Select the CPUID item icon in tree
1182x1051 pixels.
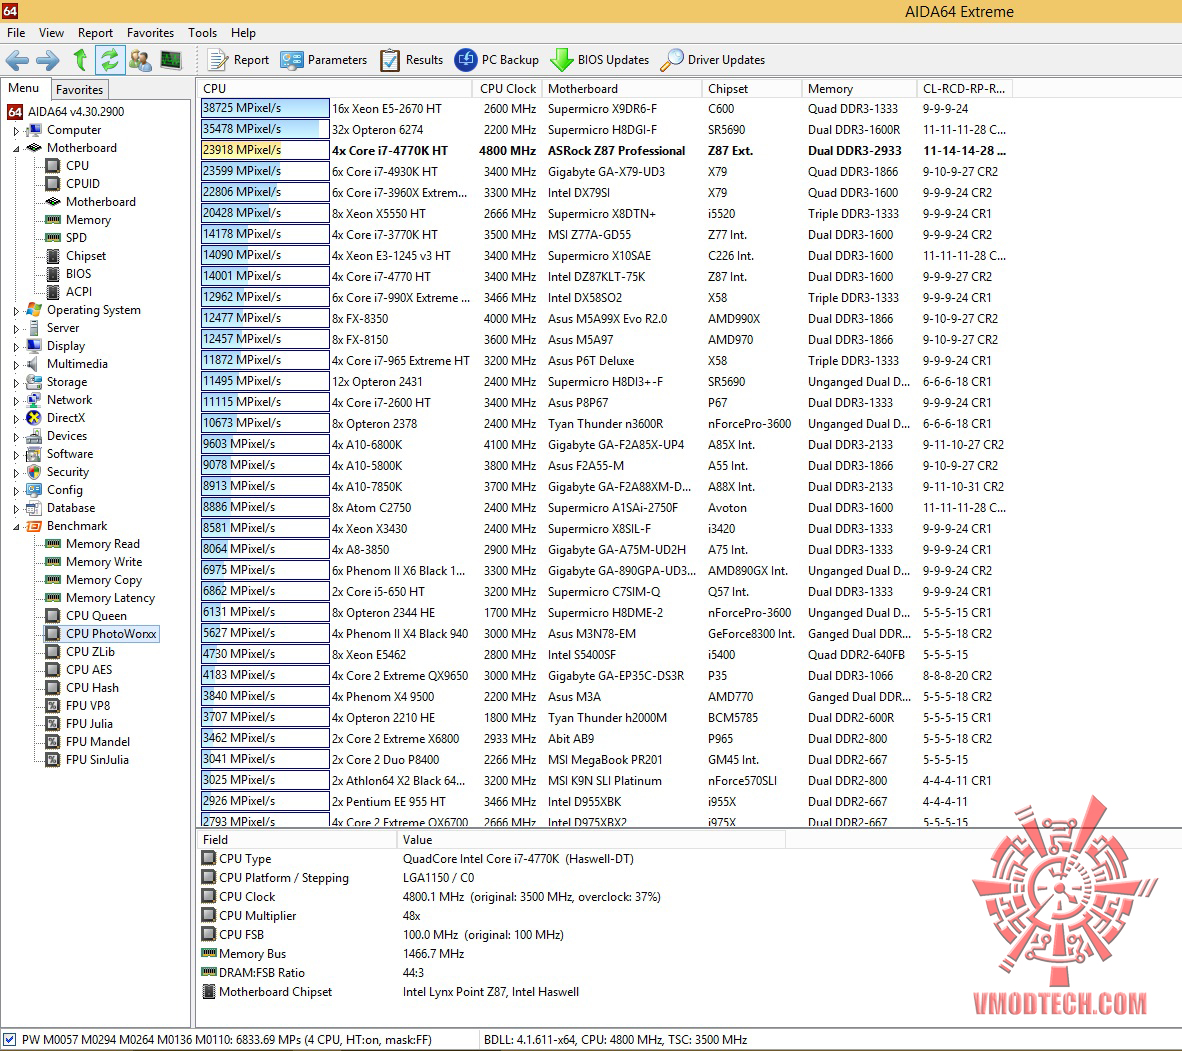point(53,183)
